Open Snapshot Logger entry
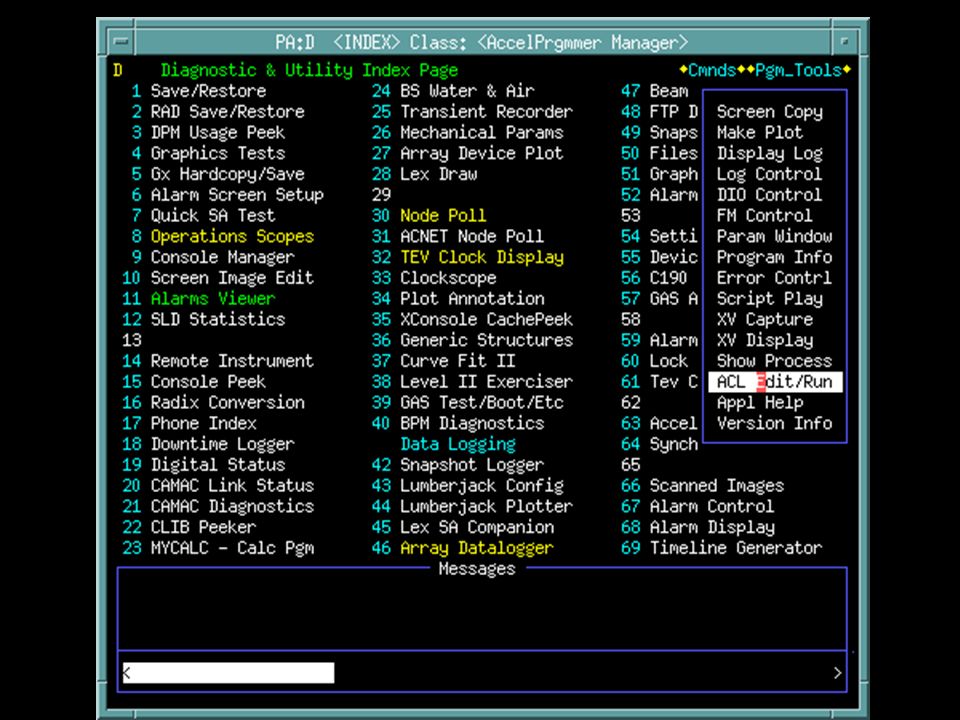This screenshot has height=720, width=960. click(471, 465)
